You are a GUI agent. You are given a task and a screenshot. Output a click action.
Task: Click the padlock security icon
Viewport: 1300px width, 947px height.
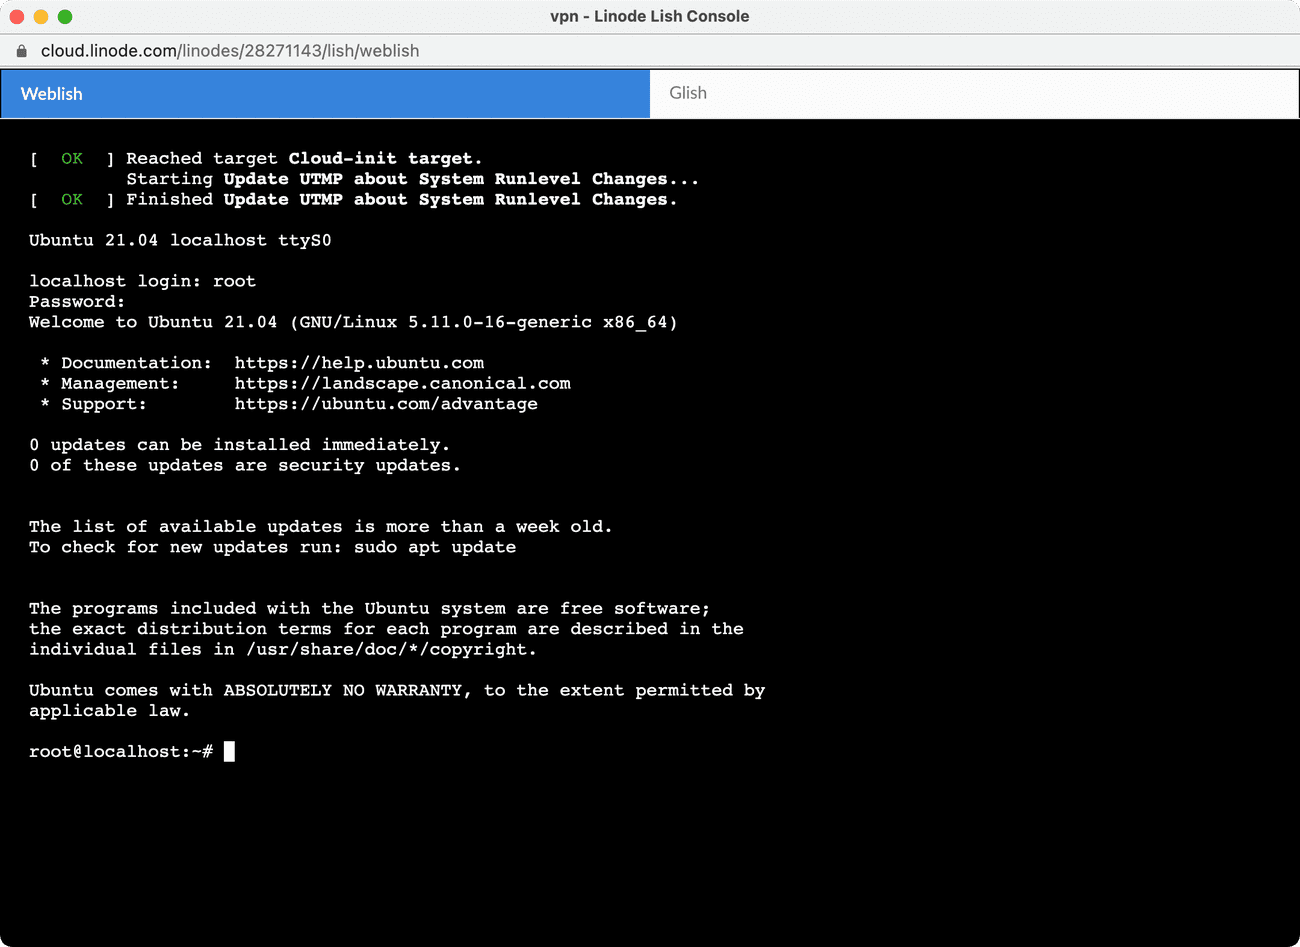click(20, 50)
